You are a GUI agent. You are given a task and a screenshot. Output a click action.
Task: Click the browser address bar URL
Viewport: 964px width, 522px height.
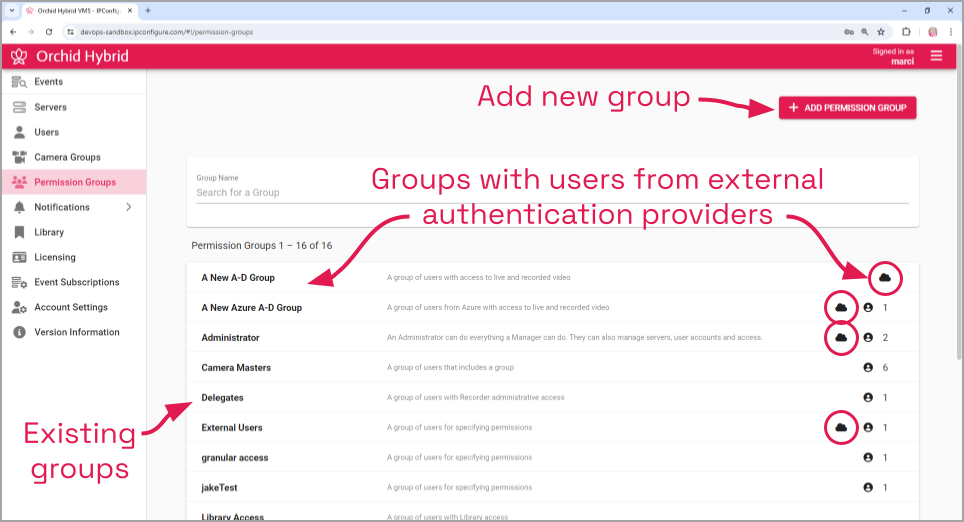click(167, 32)
